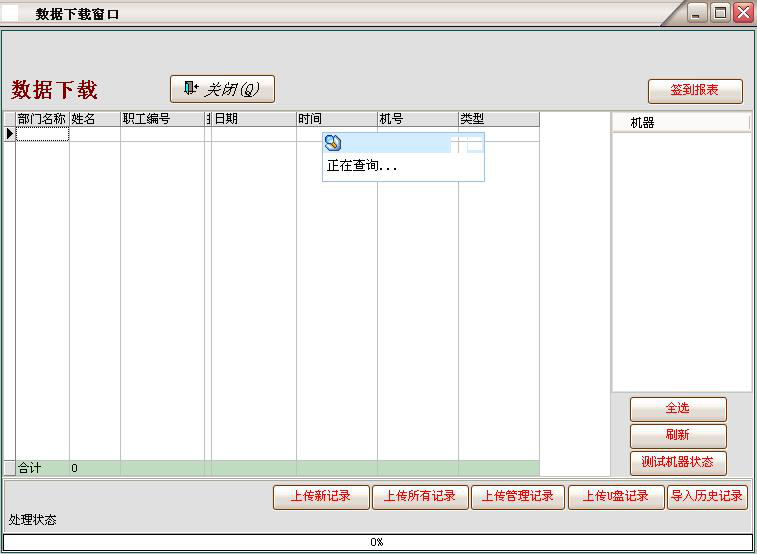757x554 pixels.
Task: Click the first empty 部门名称 cell
Action: pyautogui.click(x=42, y=134)
